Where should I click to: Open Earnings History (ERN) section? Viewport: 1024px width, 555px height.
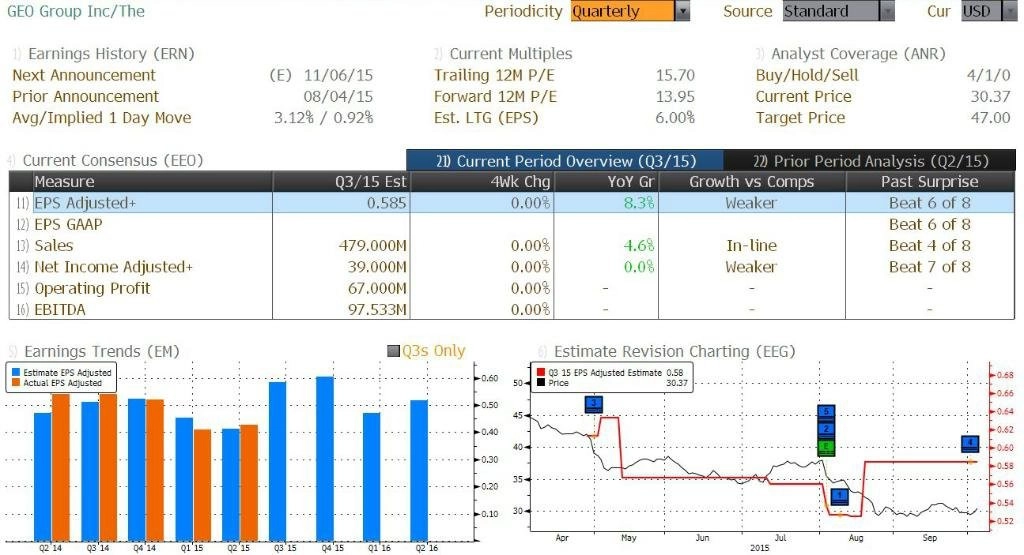coord(111,54)
